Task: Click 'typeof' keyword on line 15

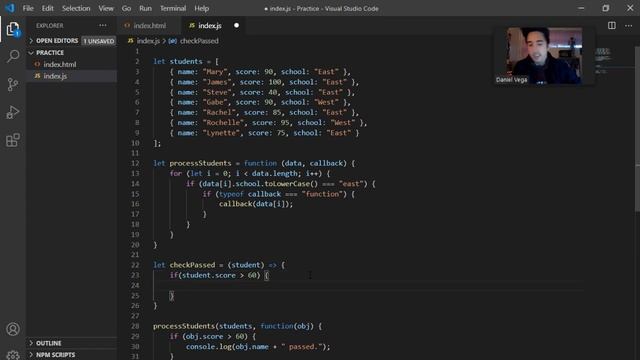Action: click(231, 194)
